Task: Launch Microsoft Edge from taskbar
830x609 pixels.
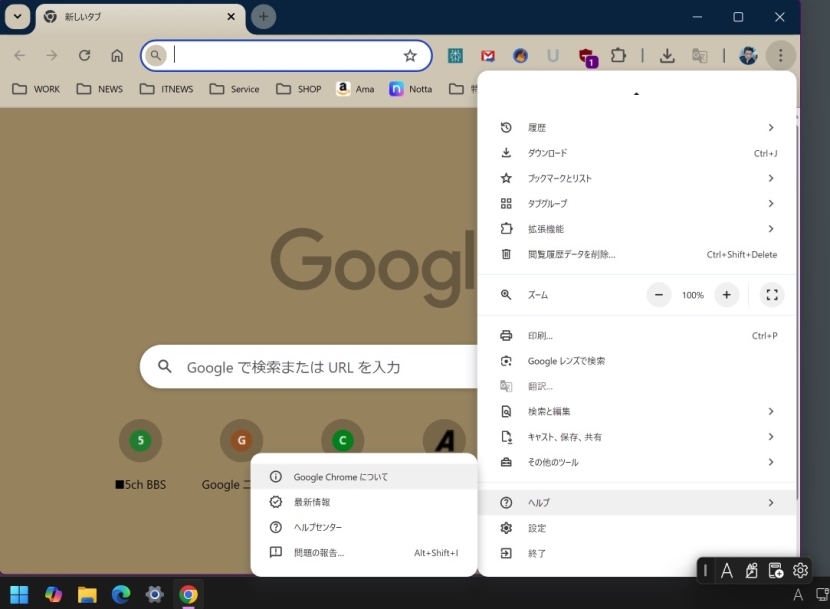Action: pos(121,595)
